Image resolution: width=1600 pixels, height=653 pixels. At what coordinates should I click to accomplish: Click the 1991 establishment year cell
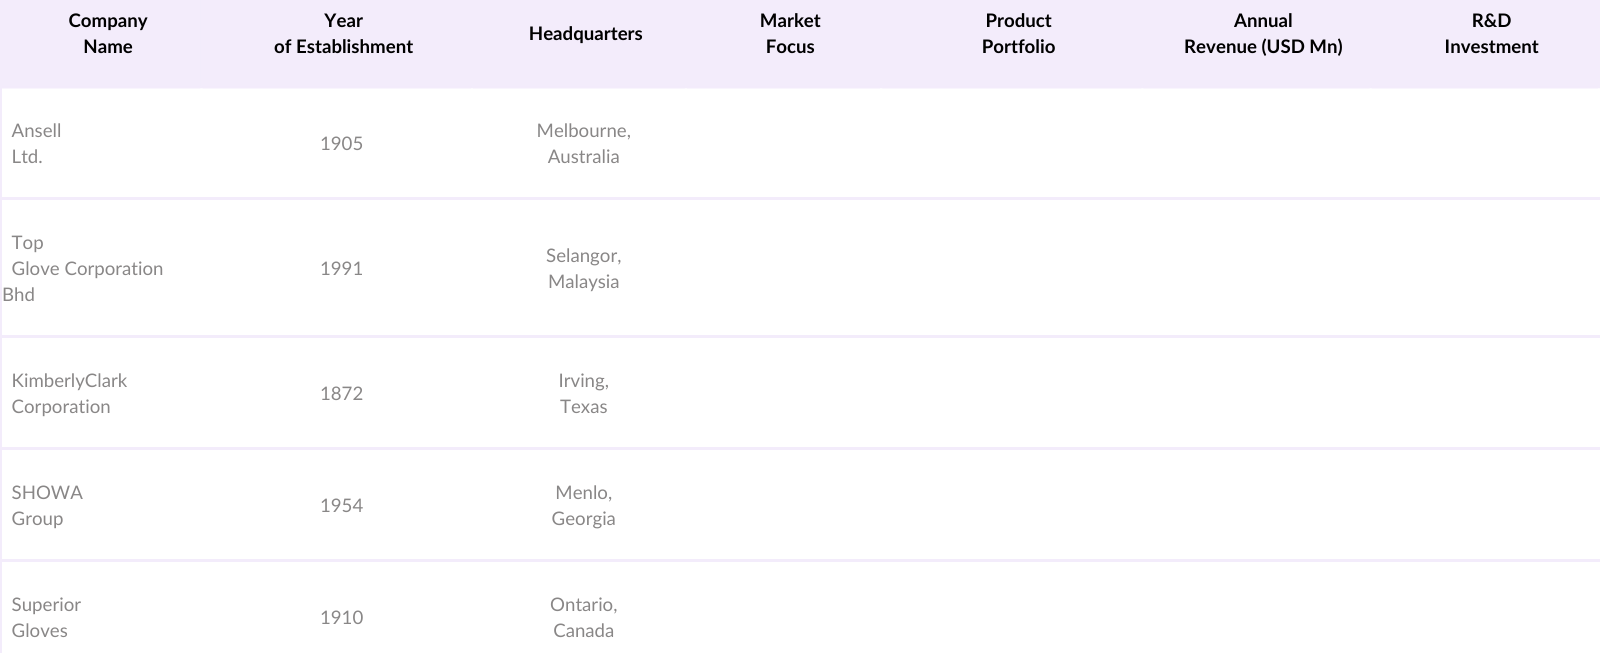tap(341, 269)
